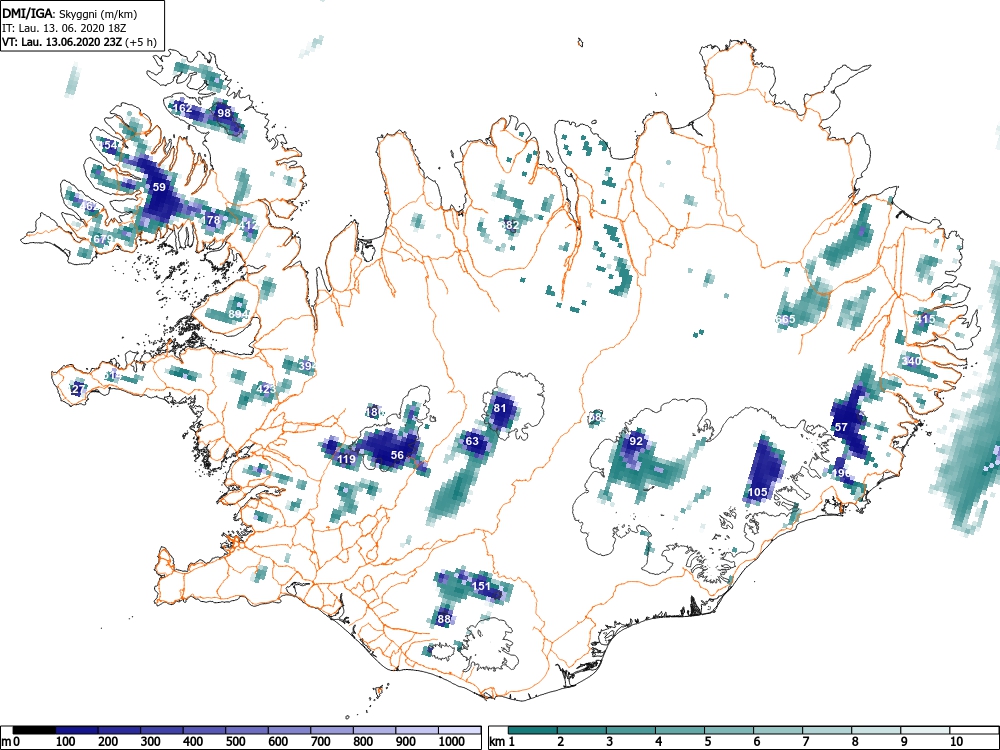Select the legend tick label 700
1000x750 pixels.
click(321, 742)
